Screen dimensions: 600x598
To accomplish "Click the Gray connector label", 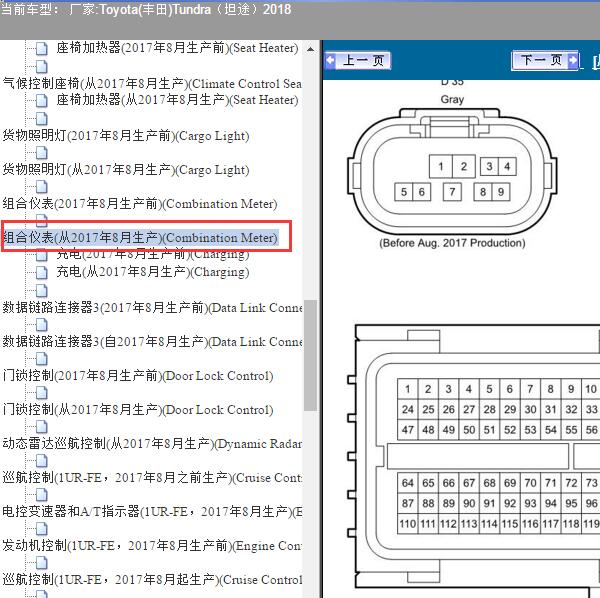I will click(452, 100).
